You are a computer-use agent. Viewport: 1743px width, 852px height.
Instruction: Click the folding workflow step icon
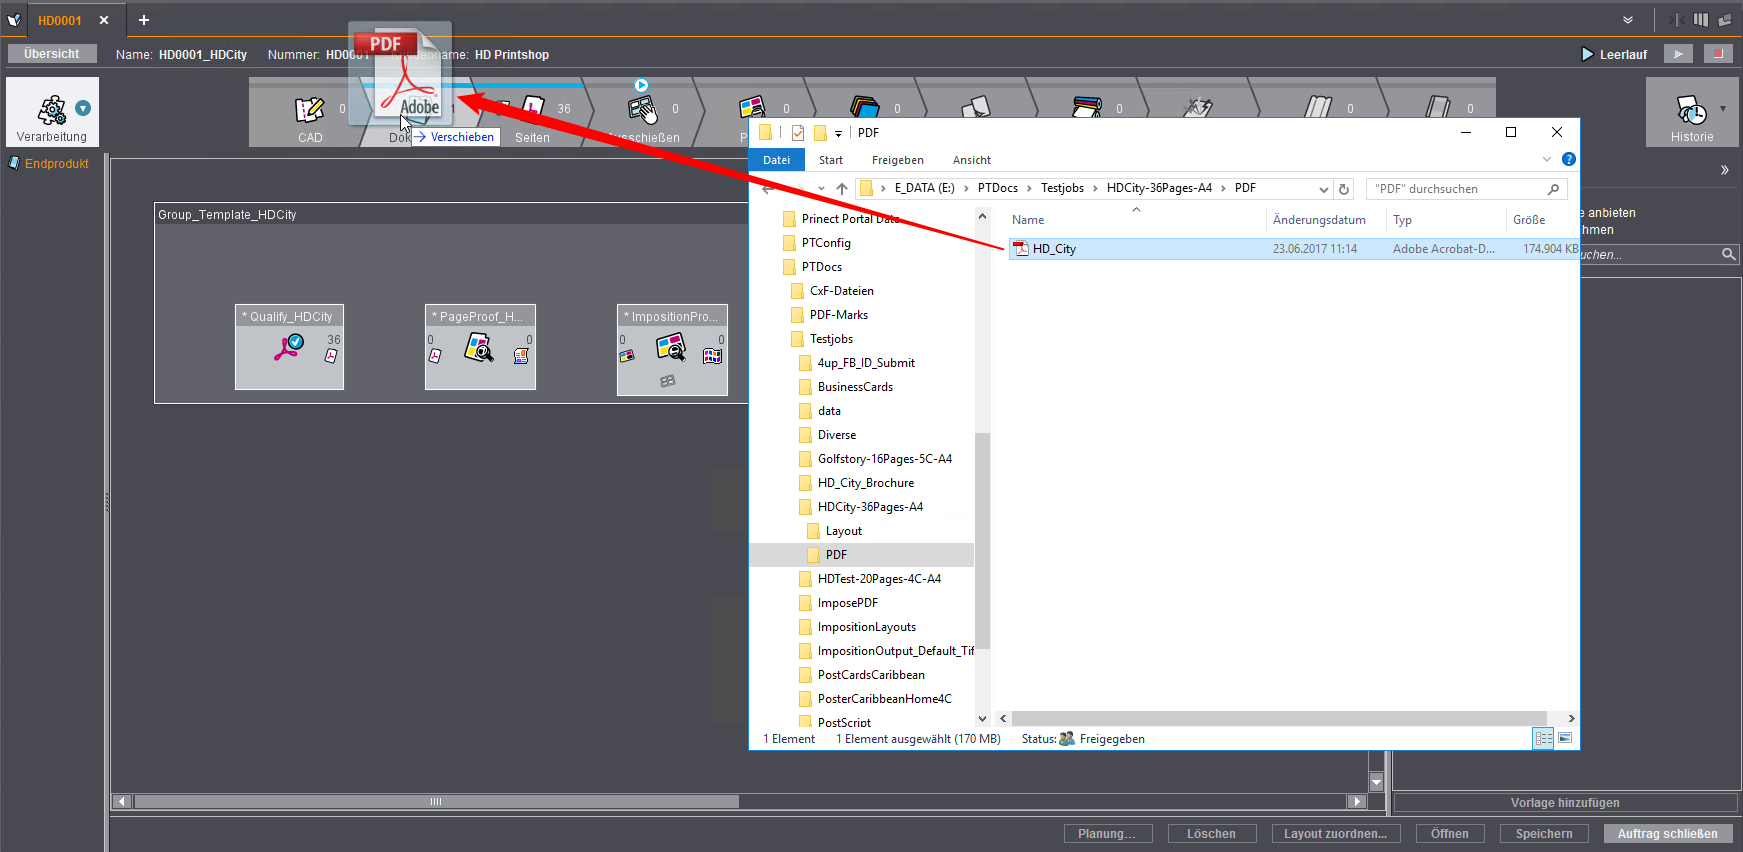tap(1319, 107)
